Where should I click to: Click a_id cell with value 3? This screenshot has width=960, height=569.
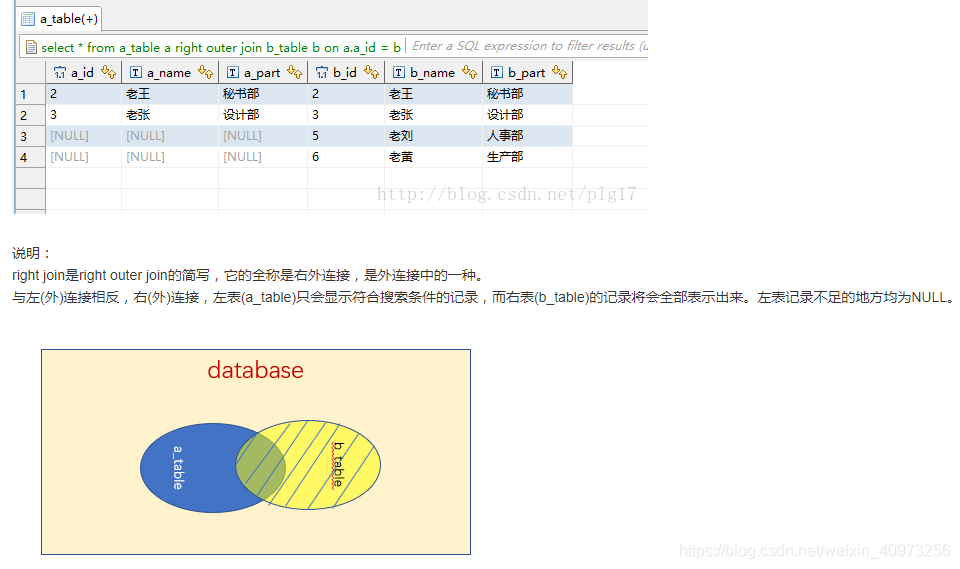point(84,115)
